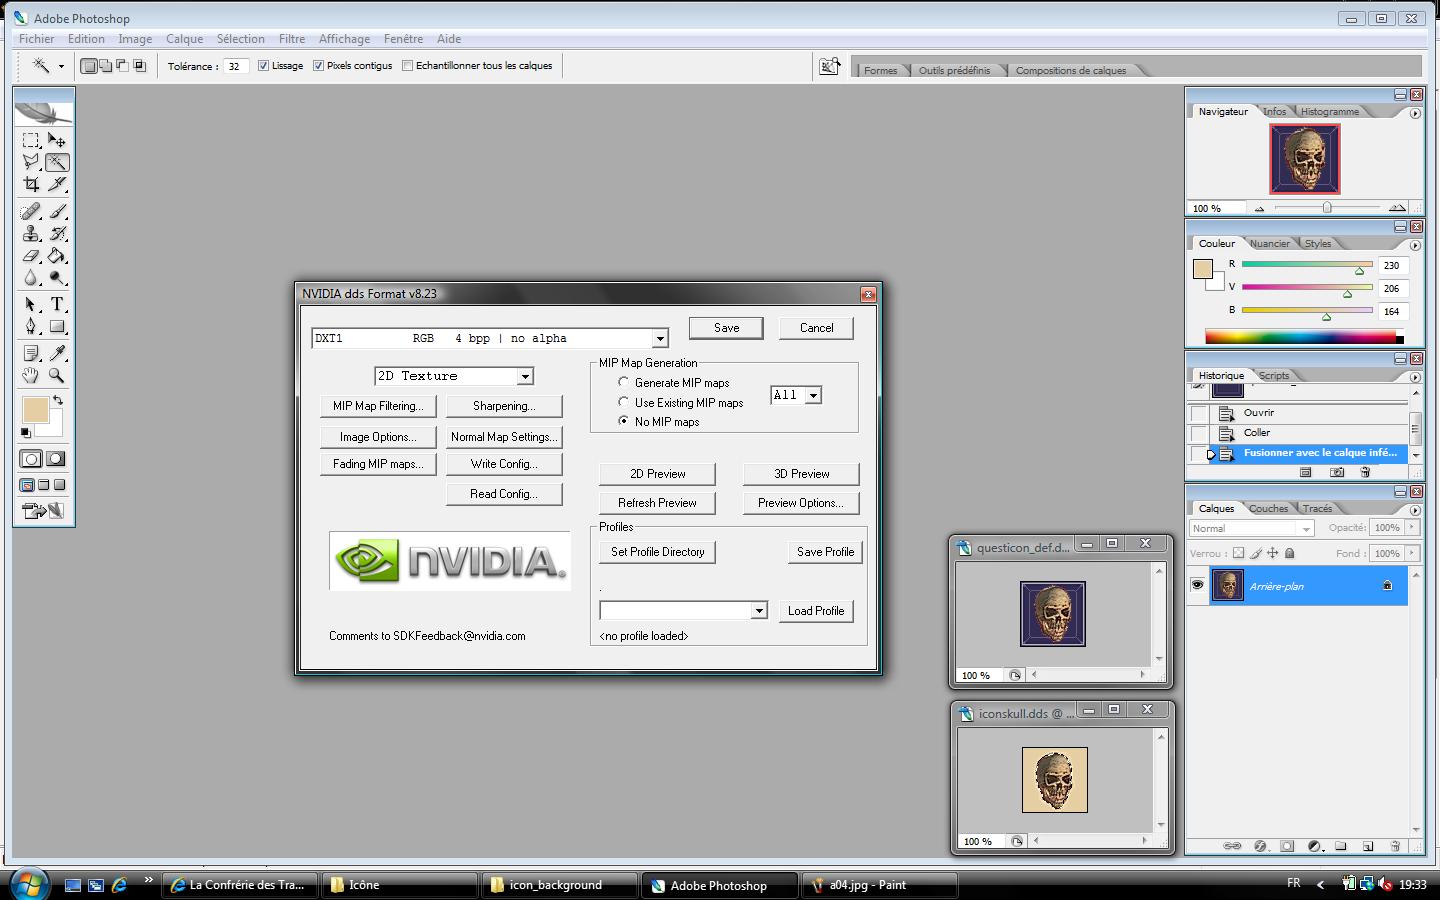Select the Brush tool
Image resolution: width=1440 pixels, height=900 pixels.
(x=57, y=211)
